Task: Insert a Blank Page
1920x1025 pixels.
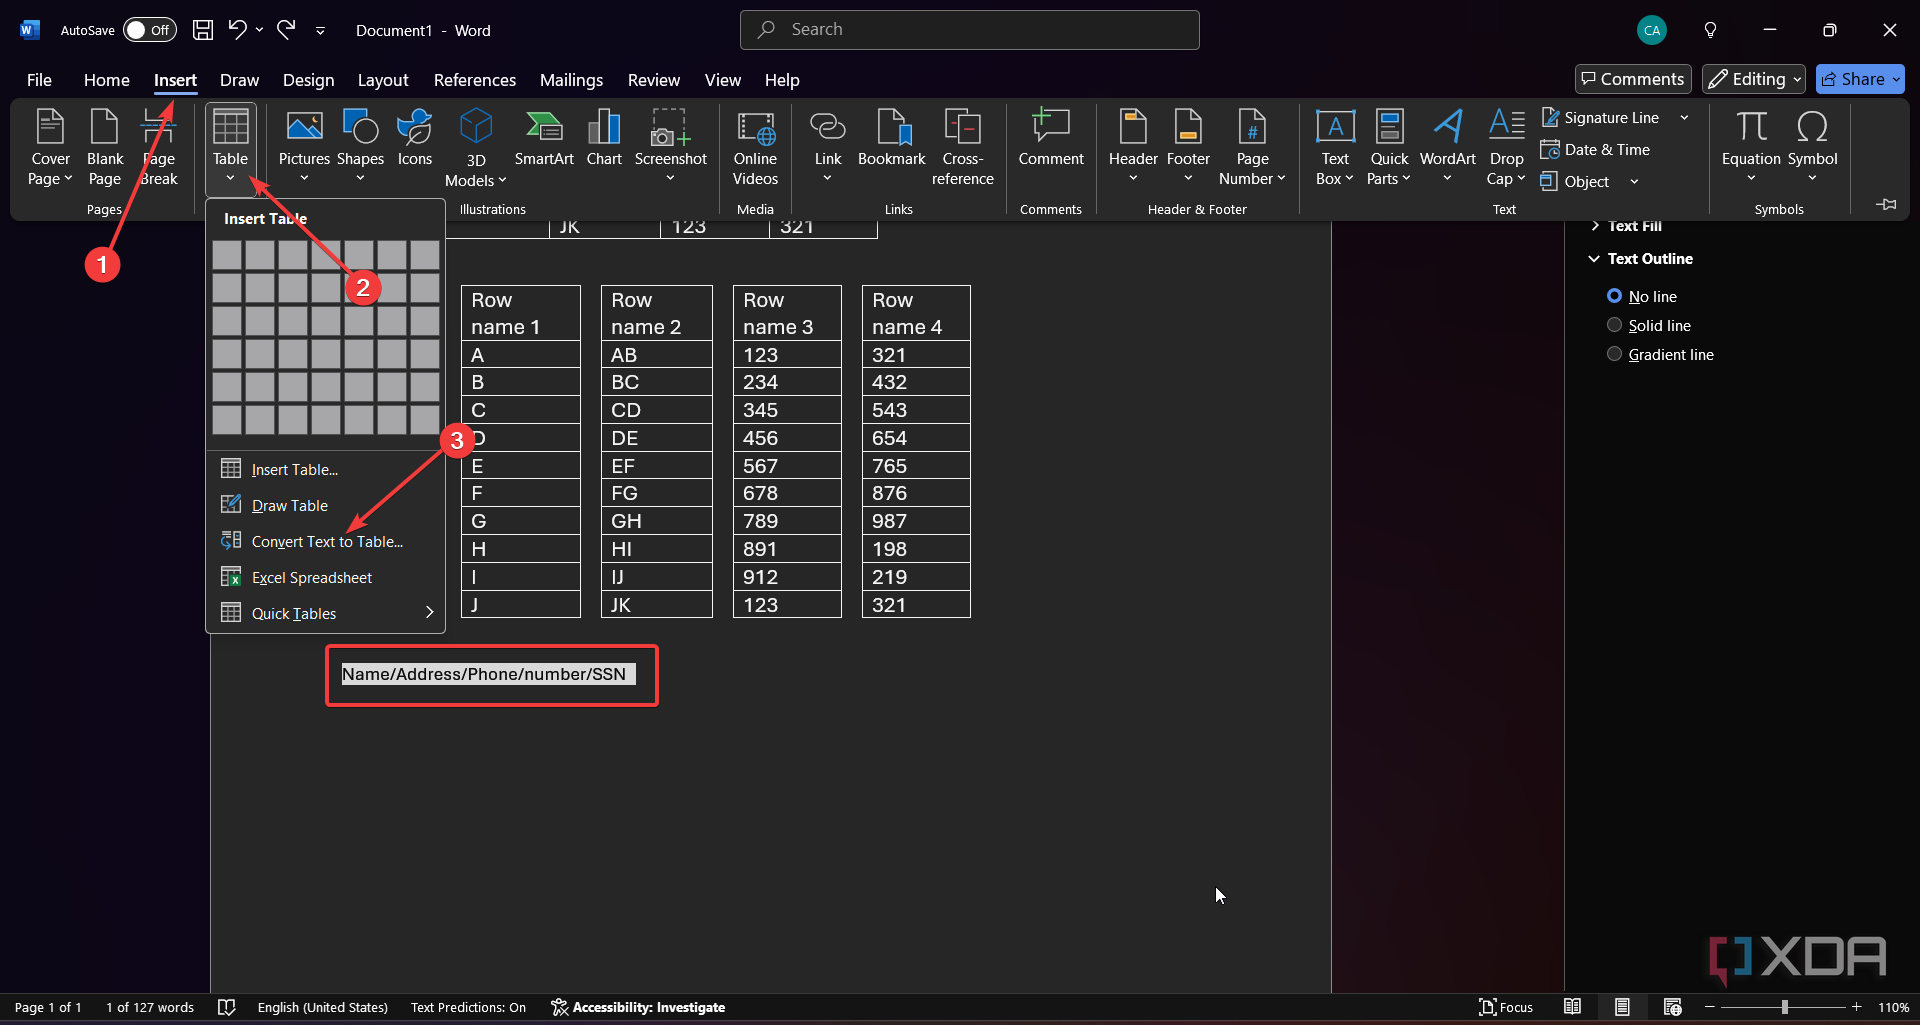Action: [x=105, y=148]
